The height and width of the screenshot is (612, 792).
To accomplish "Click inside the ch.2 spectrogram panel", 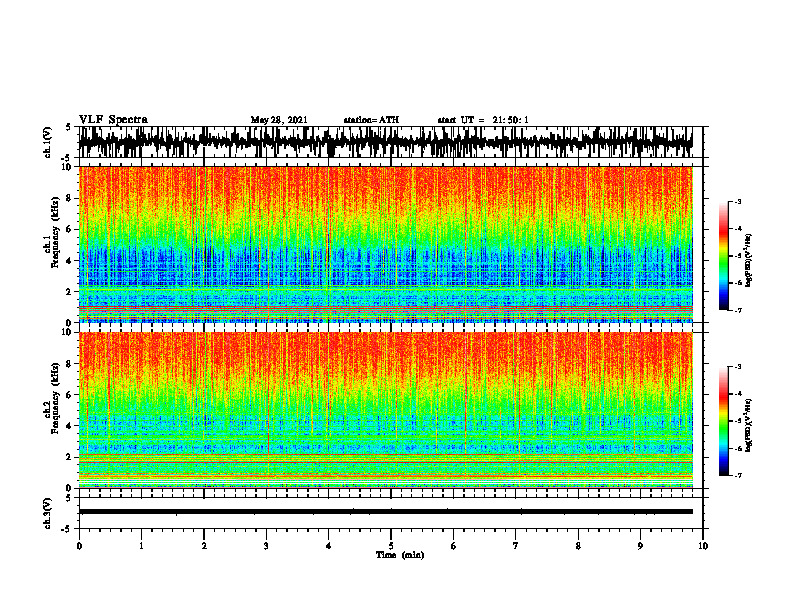I will pos(385,410).
